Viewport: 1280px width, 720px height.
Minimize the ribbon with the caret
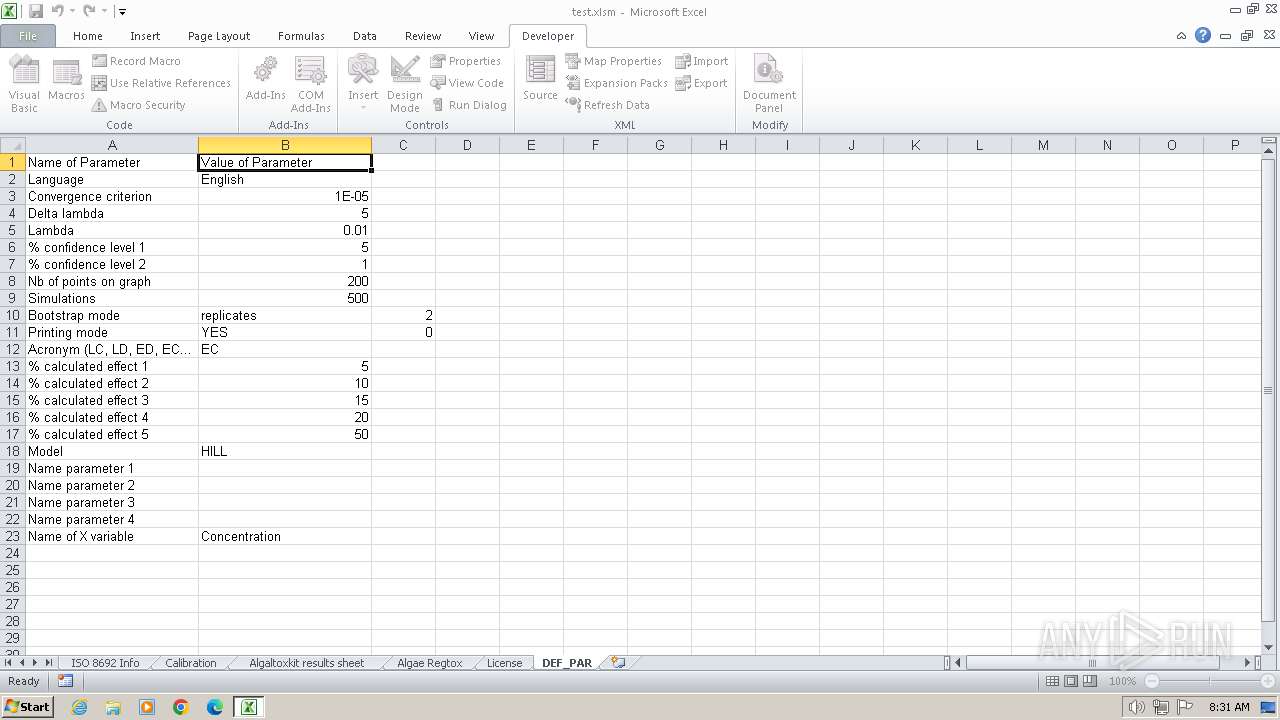(1181, 36)
